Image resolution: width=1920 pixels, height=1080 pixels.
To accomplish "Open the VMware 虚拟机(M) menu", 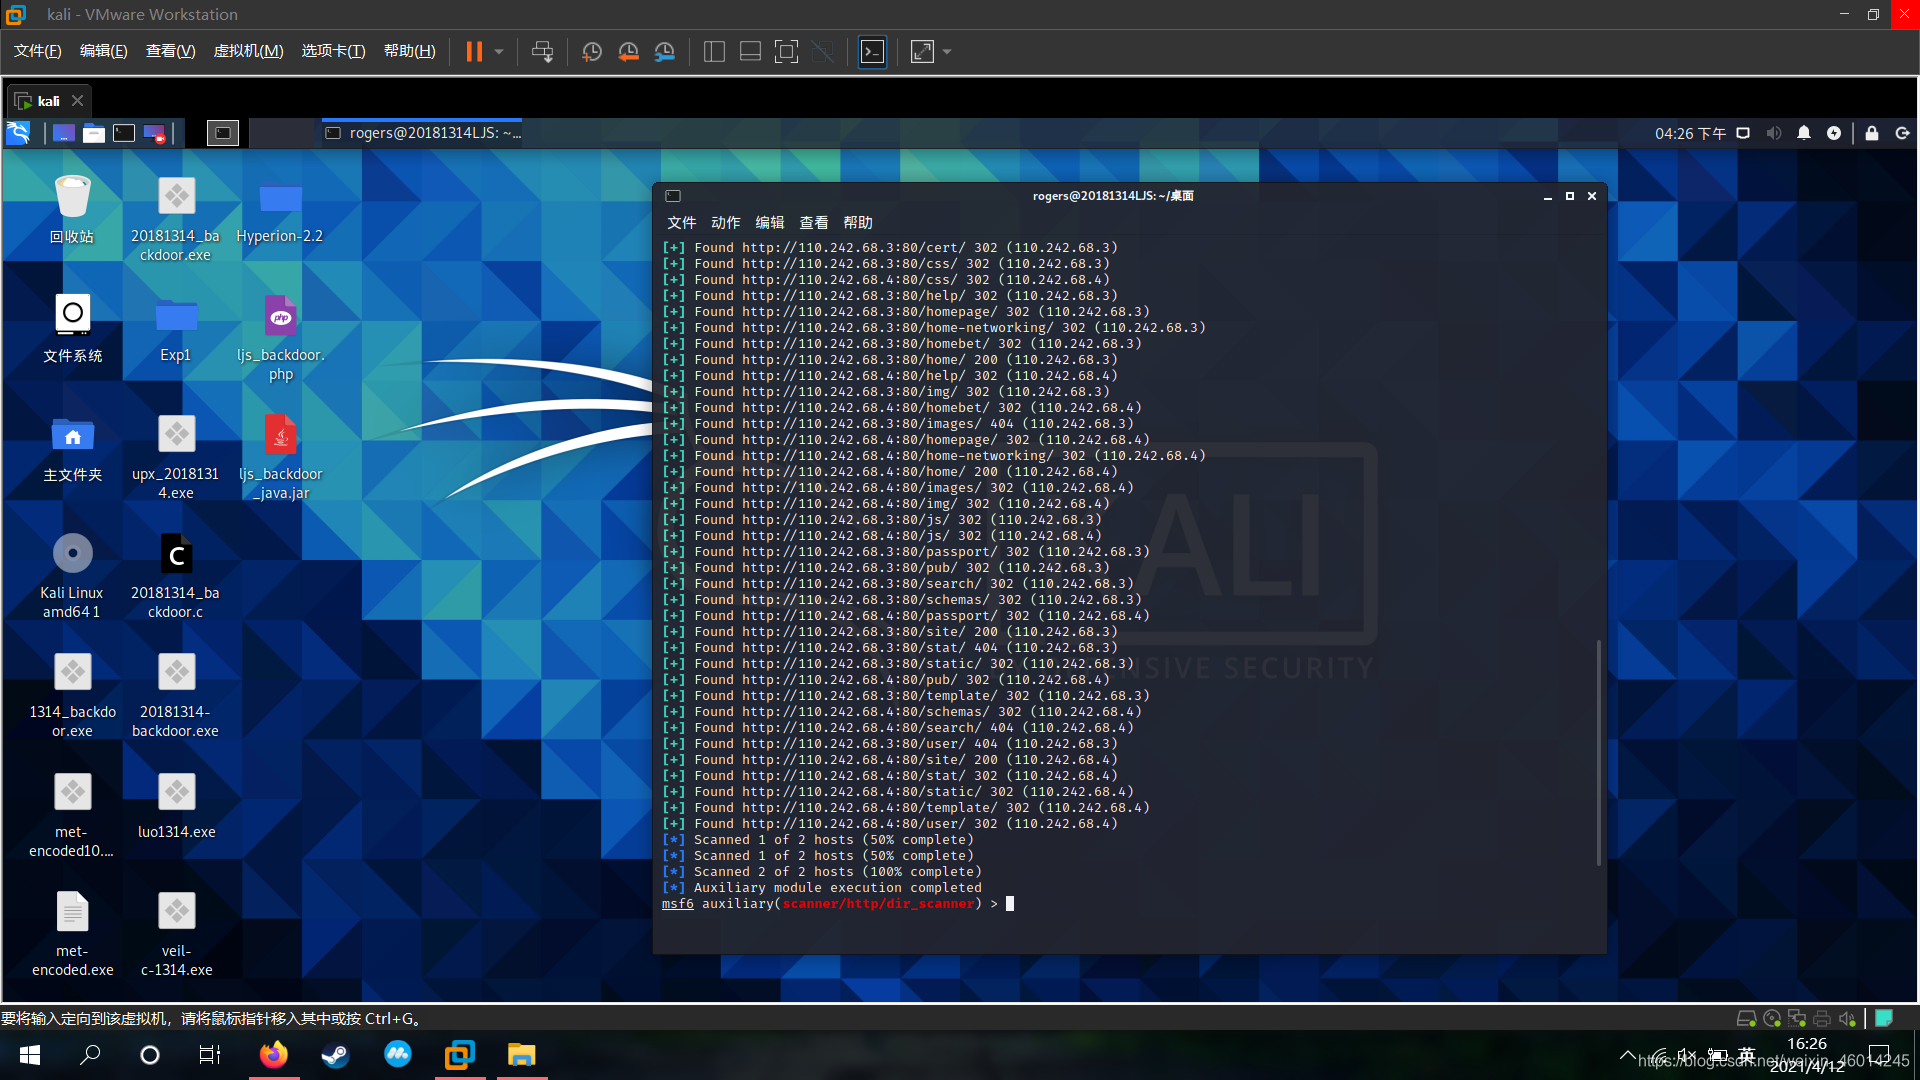I will 249,51.
